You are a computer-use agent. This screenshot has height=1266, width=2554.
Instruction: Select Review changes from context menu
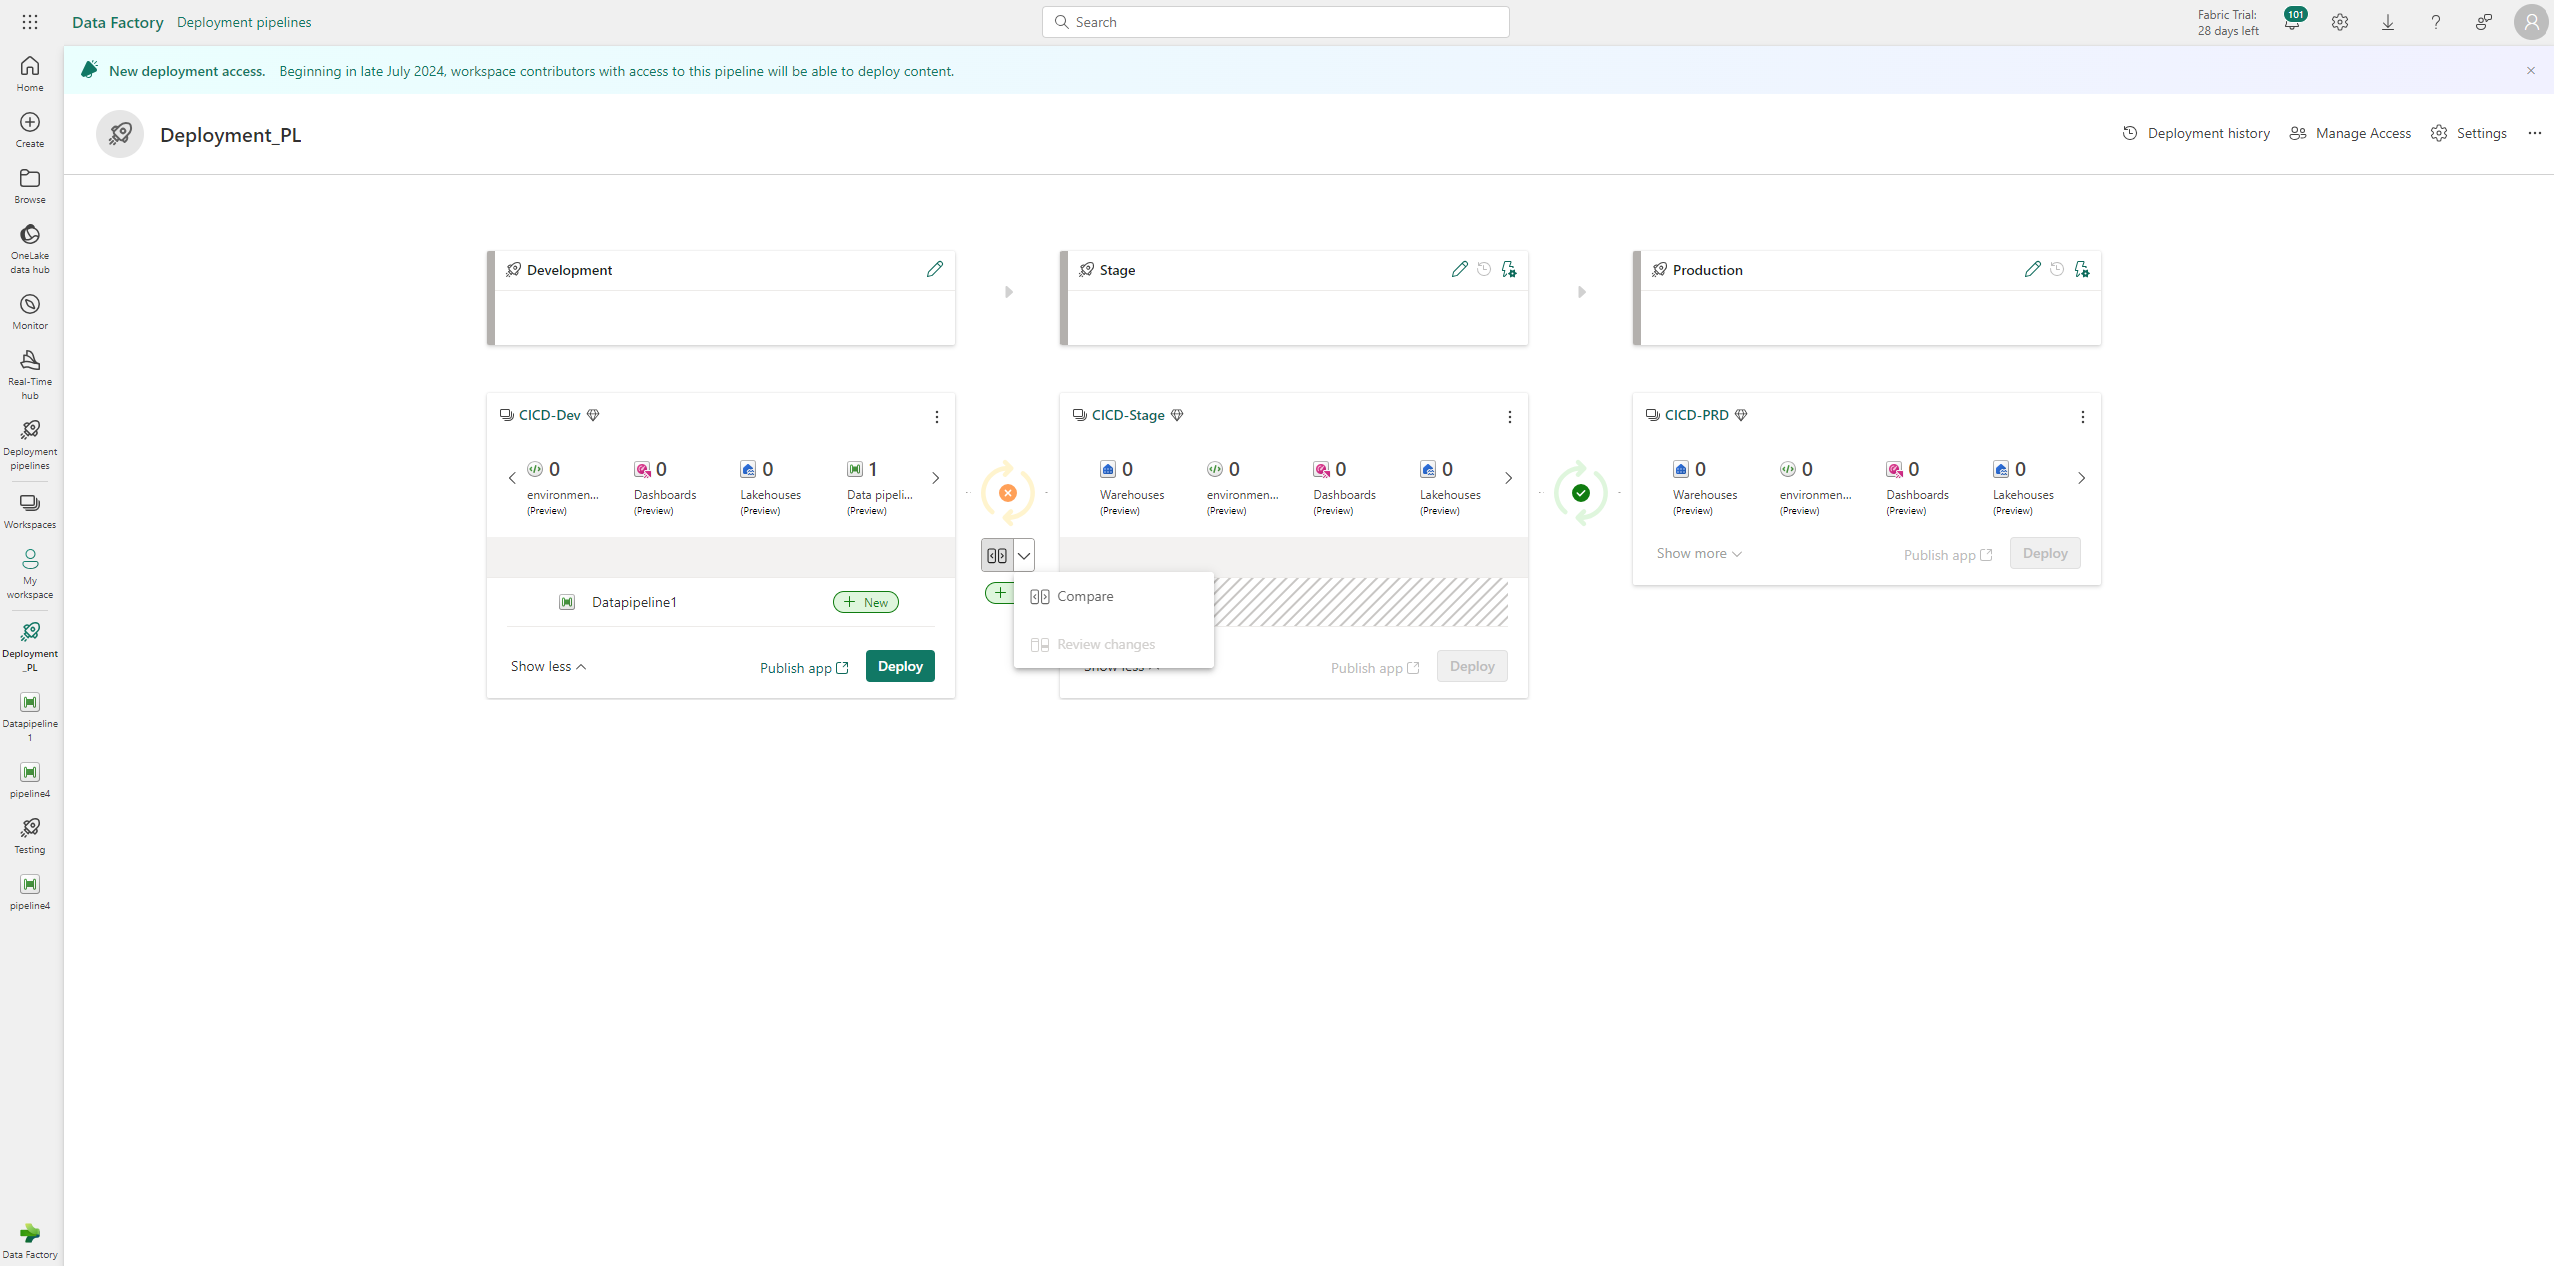[x=1106, y=644]
